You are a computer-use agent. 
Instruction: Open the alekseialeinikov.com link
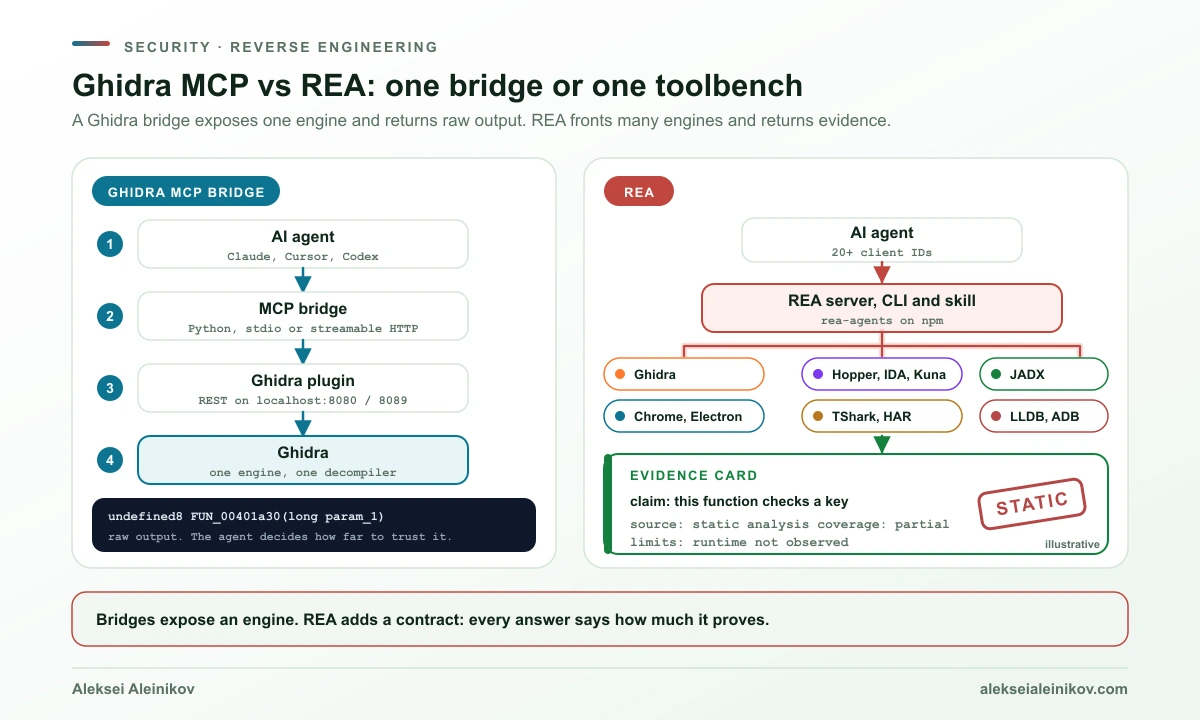pos(1056,689)
